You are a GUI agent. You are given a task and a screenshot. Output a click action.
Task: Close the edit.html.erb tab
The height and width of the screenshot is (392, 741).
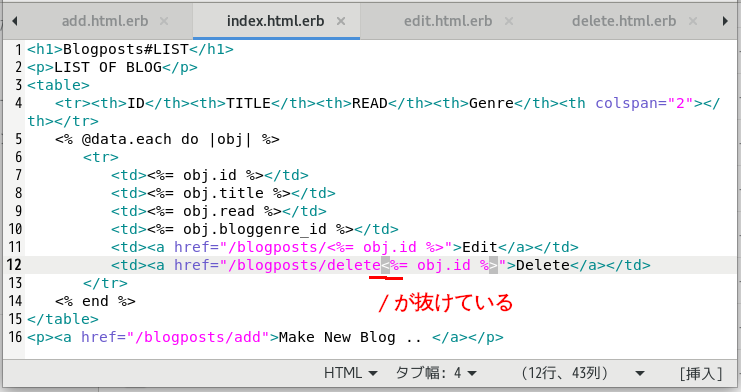508,21
